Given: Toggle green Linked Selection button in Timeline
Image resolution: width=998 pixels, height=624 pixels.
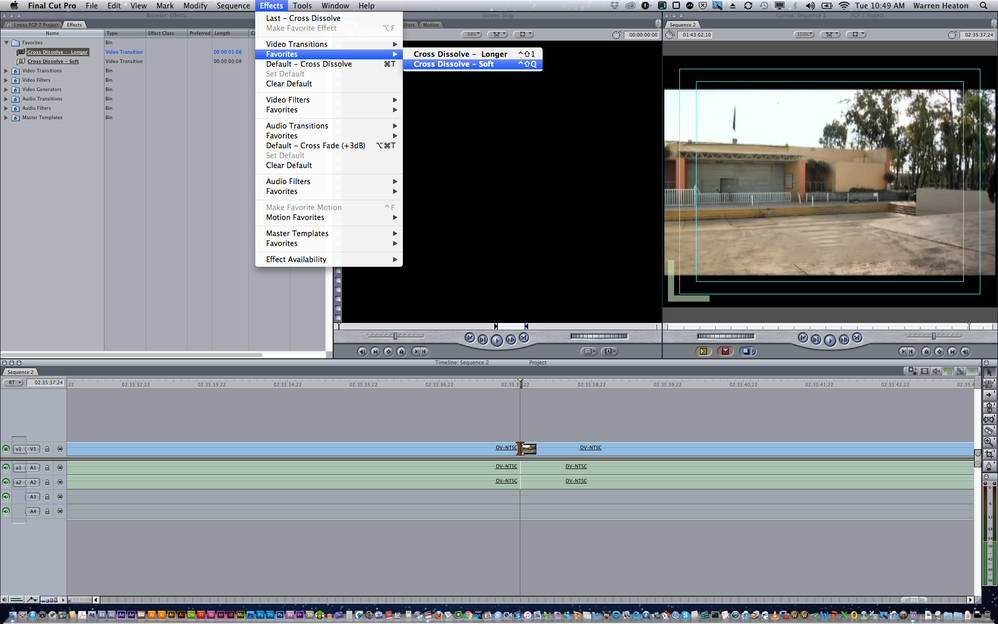Looking at the screenshot, I should point(947,371).
